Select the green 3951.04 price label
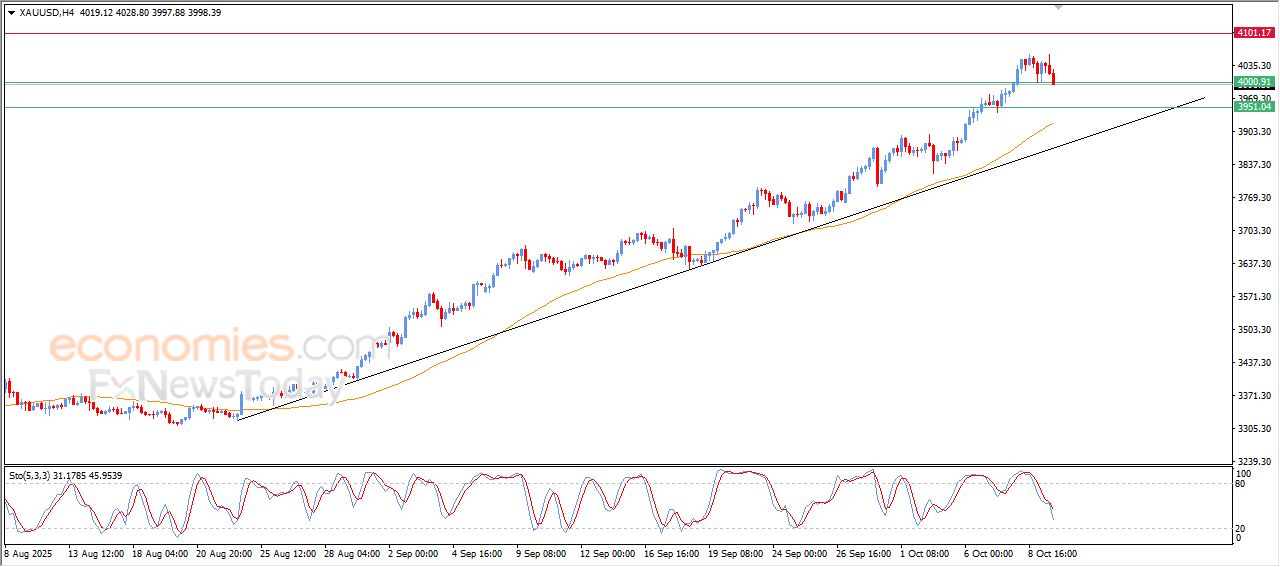The image size is (1280, 567). (1253, 107)
